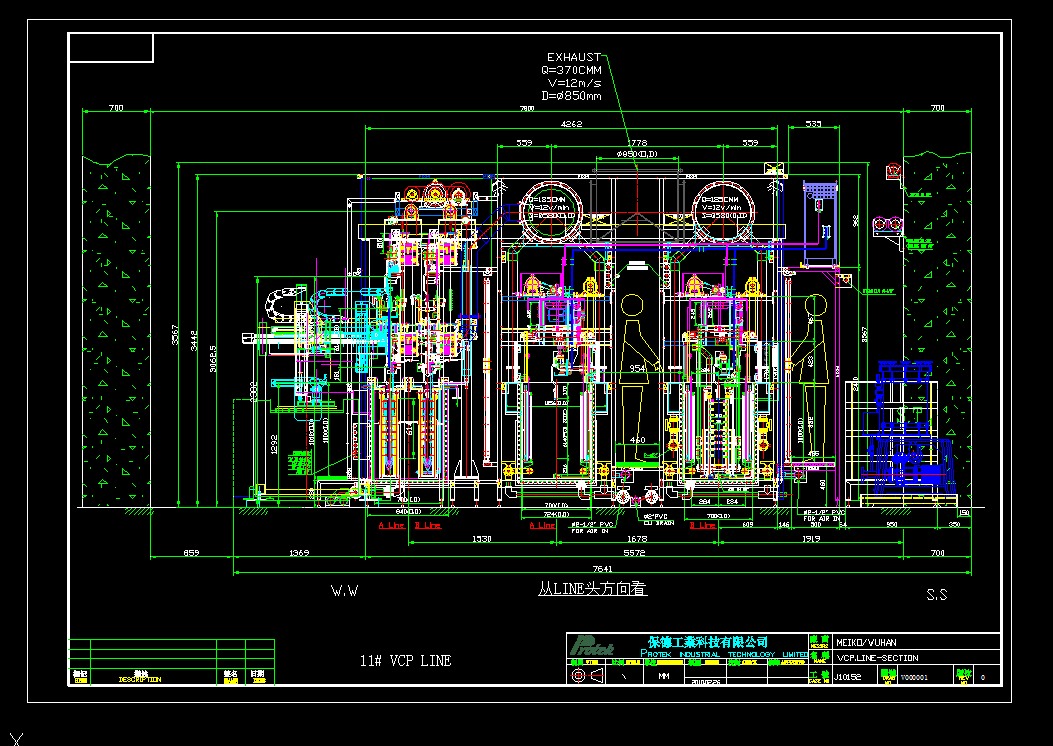The height and width of the screenshot is (746, 1053).
Task: Click the Protek logo in title block
Action: [x=592, y=647]
